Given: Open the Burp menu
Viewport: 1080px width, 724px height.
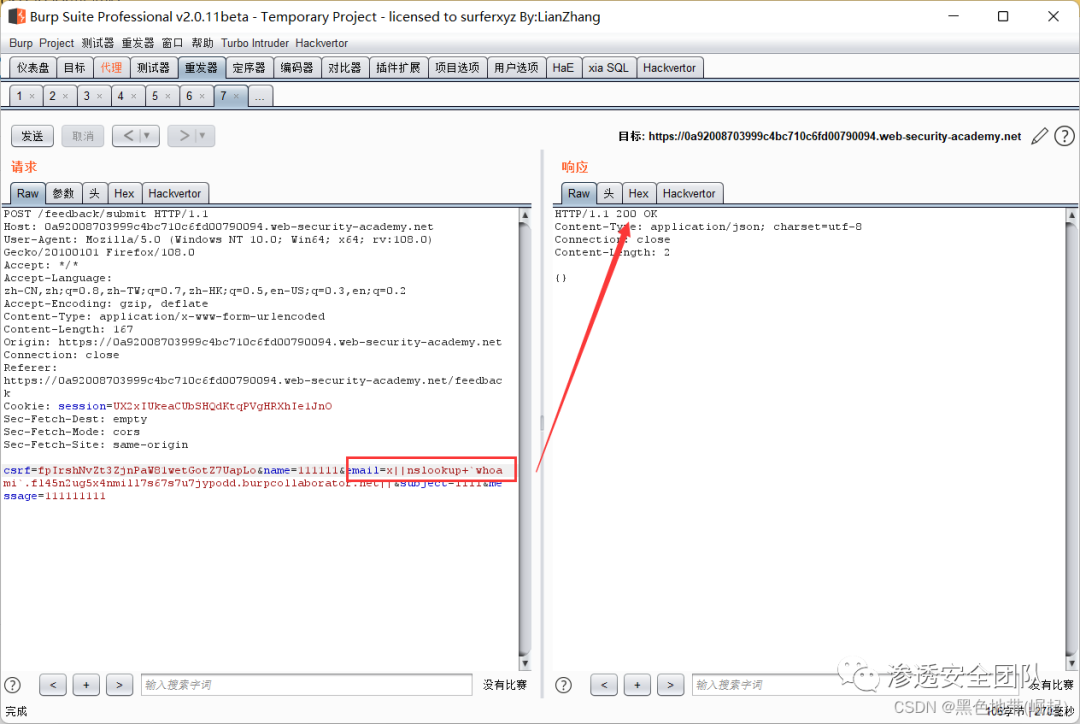Looking at the screenshot, I should tap(21, 43).
